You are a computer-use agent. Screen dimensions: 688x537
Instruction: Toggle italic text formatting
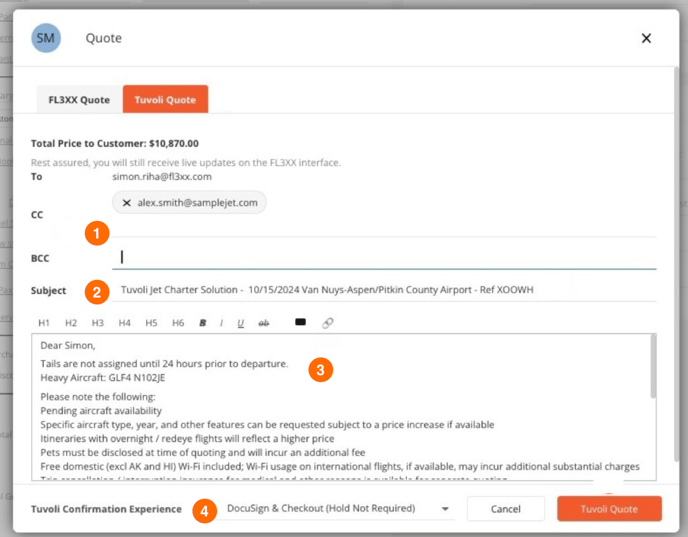pos(222,323)
